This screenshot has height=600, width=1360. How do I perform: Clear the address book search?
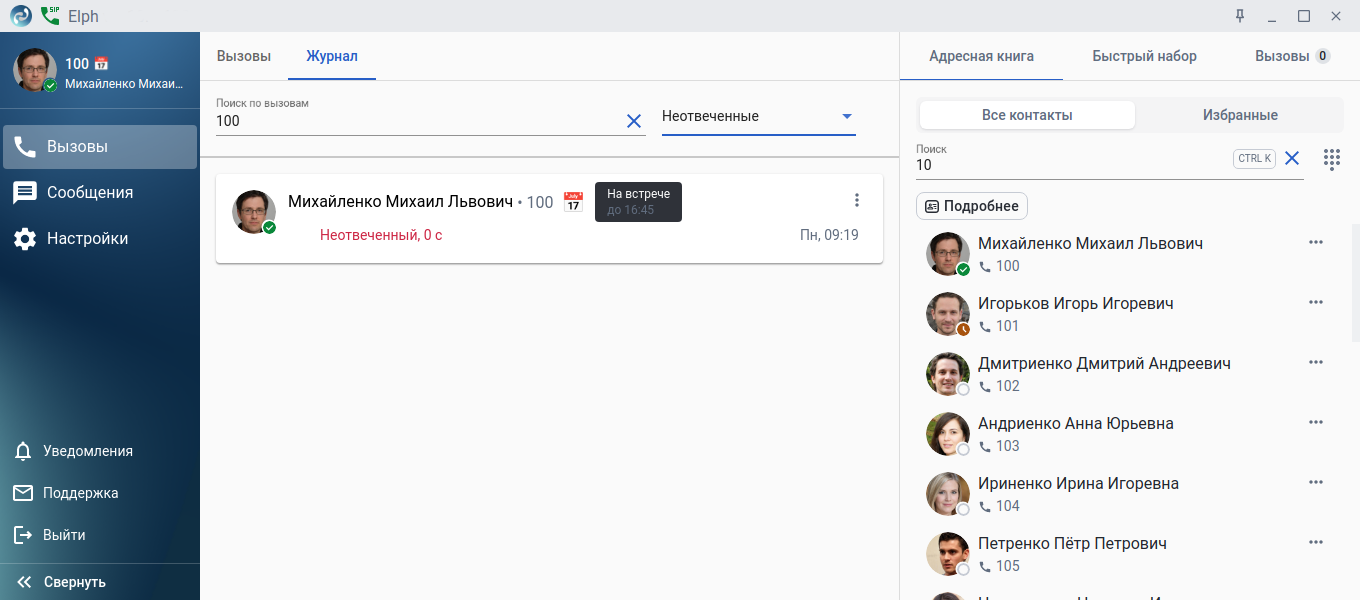(x=1292, y=158)
